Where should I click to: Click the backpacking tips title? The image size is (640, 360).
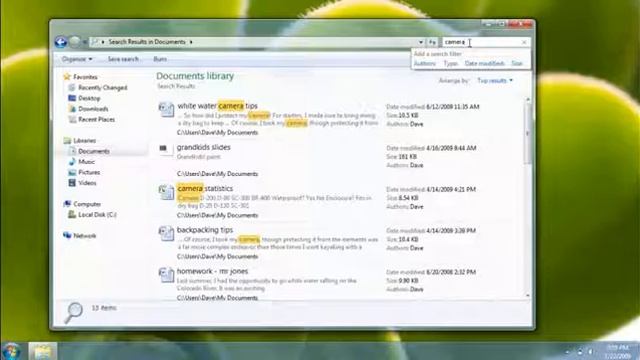click(x=205, y=230)
